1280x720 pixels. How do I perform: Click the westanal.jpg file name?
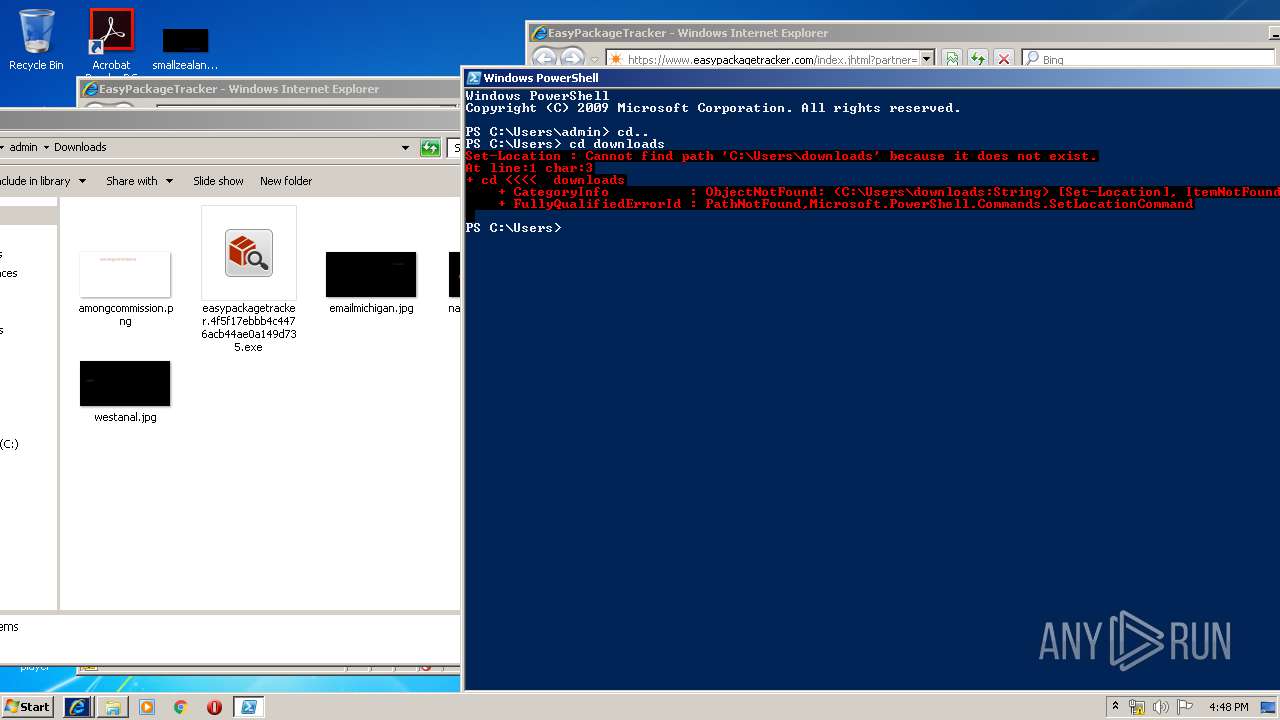click(x=125, y=417)
